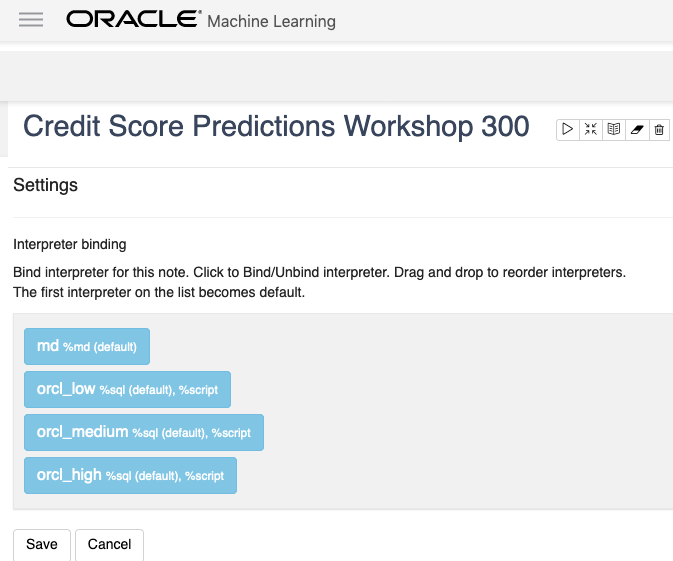The height and width of the screenshot is (561, 673).
Task: Click the Settings section heading
Action: click(x=45, y=185)
